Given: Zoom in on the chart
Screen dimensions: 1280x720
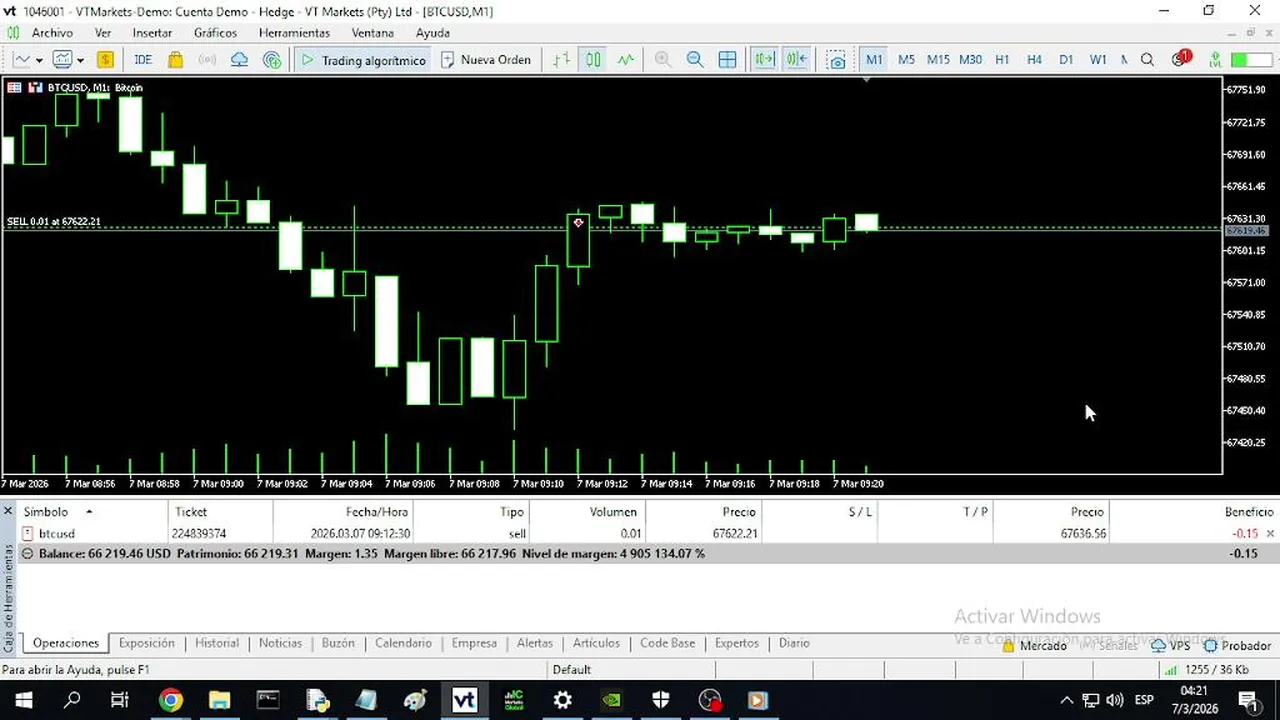Looking at the screenshot, I should coord(663,60).
